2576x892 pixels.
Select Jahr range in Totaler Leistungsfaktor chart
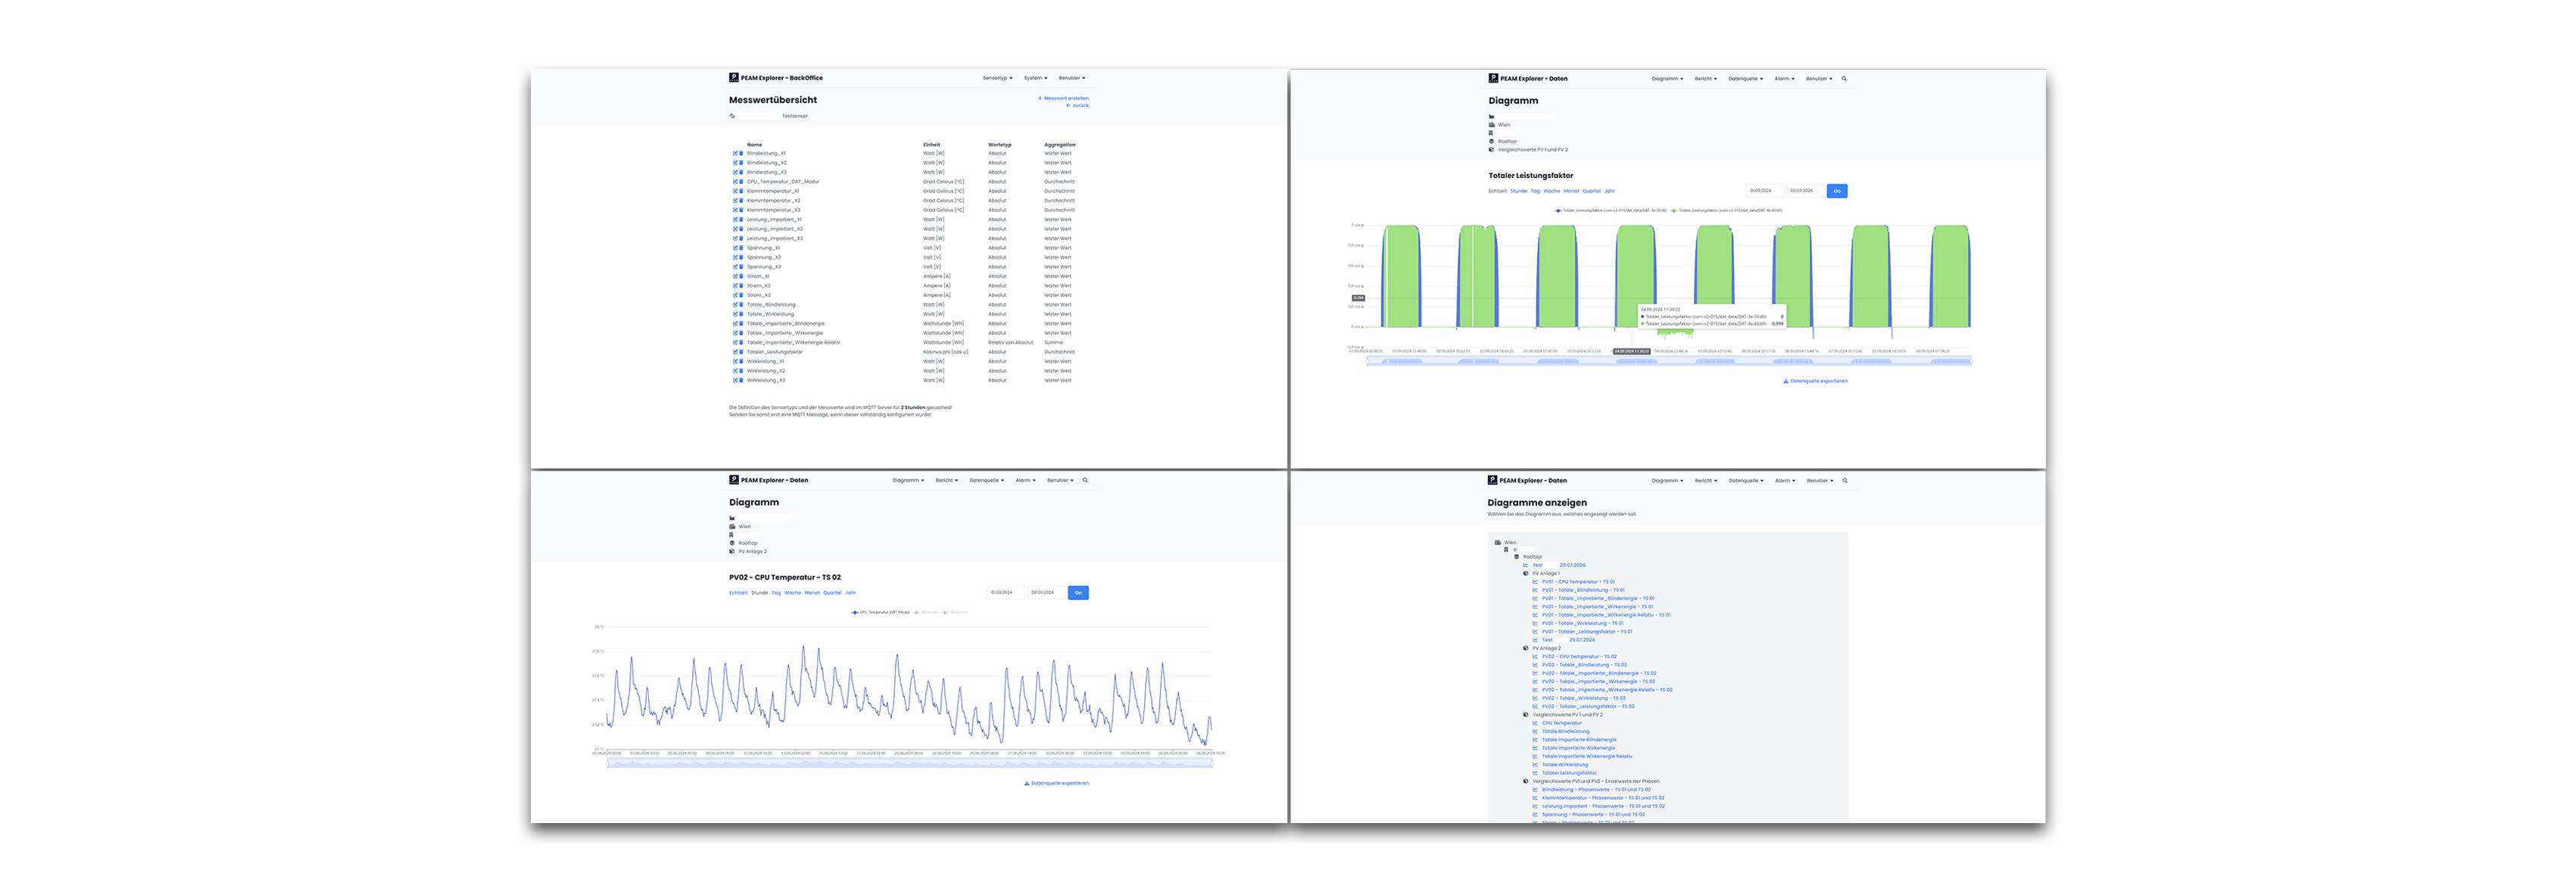(x=1609, y=191)
